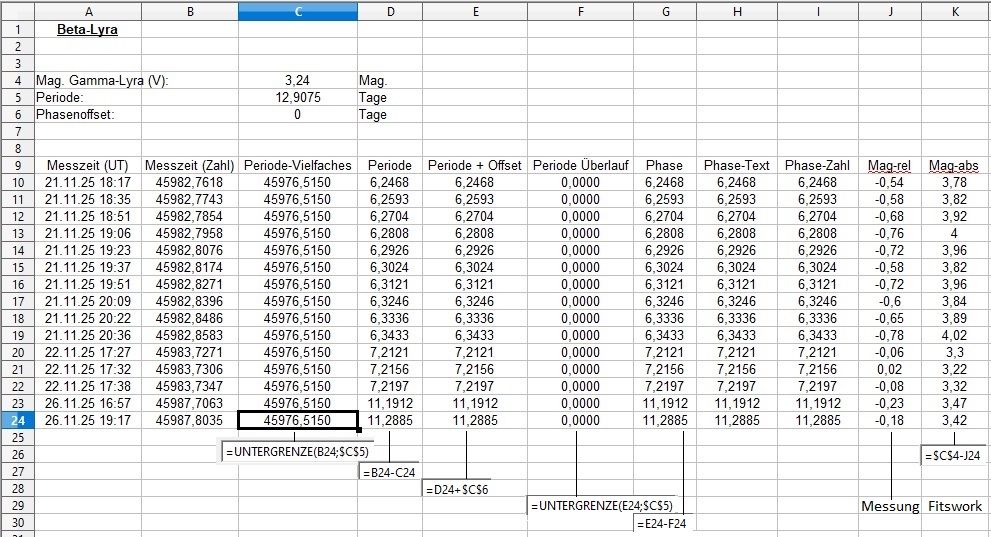
Task: Select header cell Periode + Offset
Action: (x=475, y=166)
